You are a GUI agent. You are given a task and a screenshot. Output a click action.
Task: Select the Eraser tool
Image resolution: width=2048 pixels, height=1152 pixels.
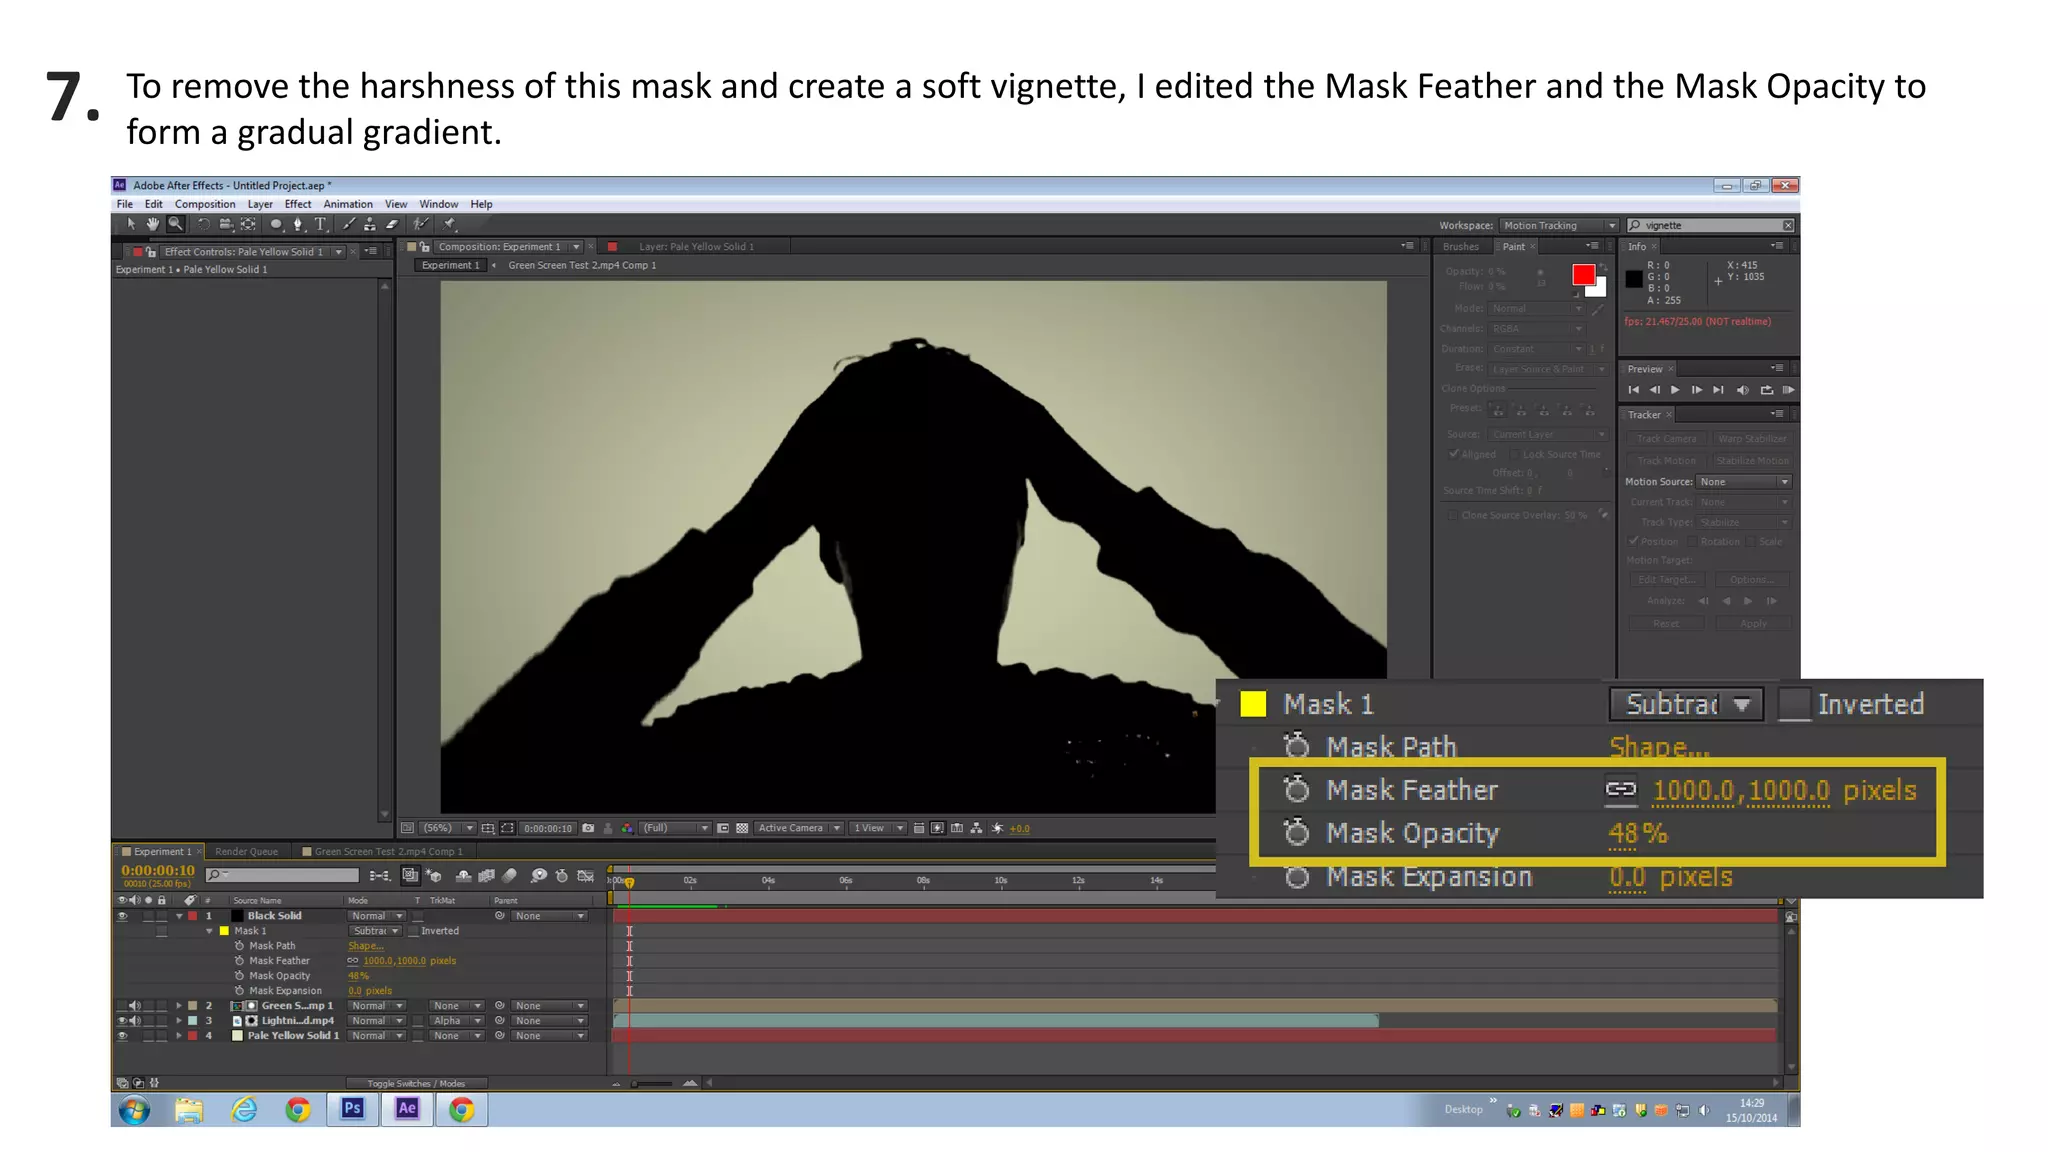click(392, 225)
